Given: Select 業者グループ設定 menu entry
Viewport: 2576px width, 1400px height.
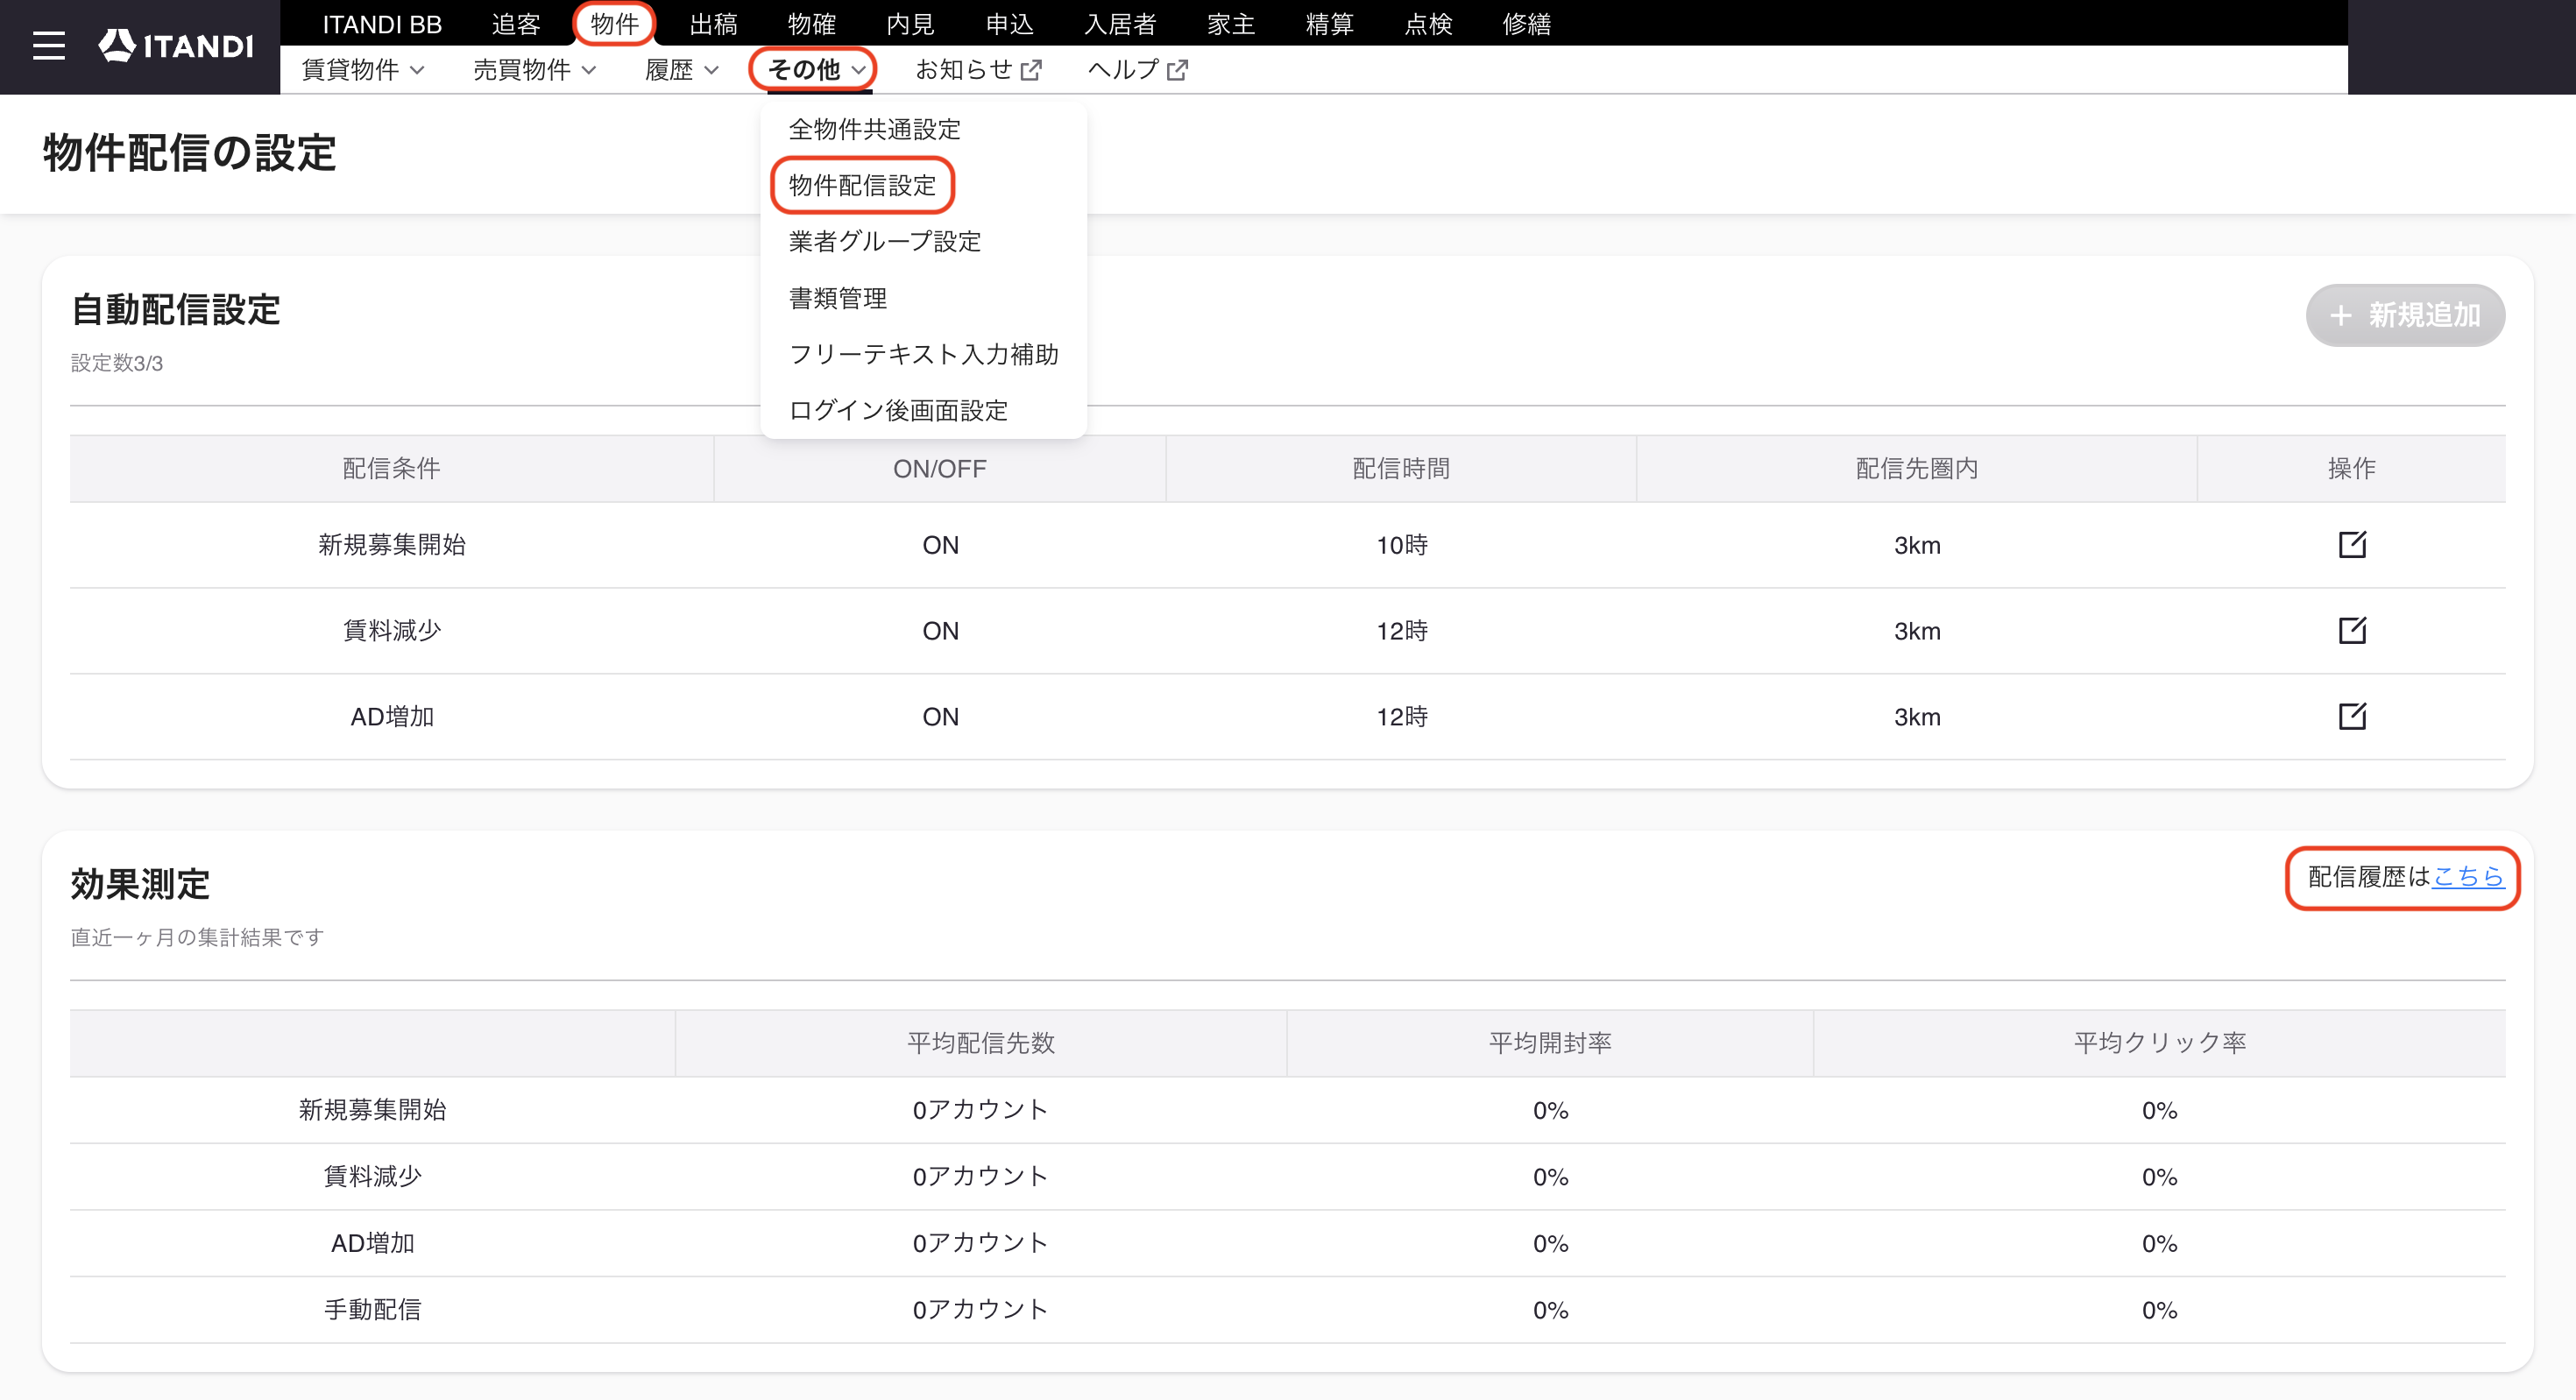Looking at the screenshot, I should tap(885, 241).
